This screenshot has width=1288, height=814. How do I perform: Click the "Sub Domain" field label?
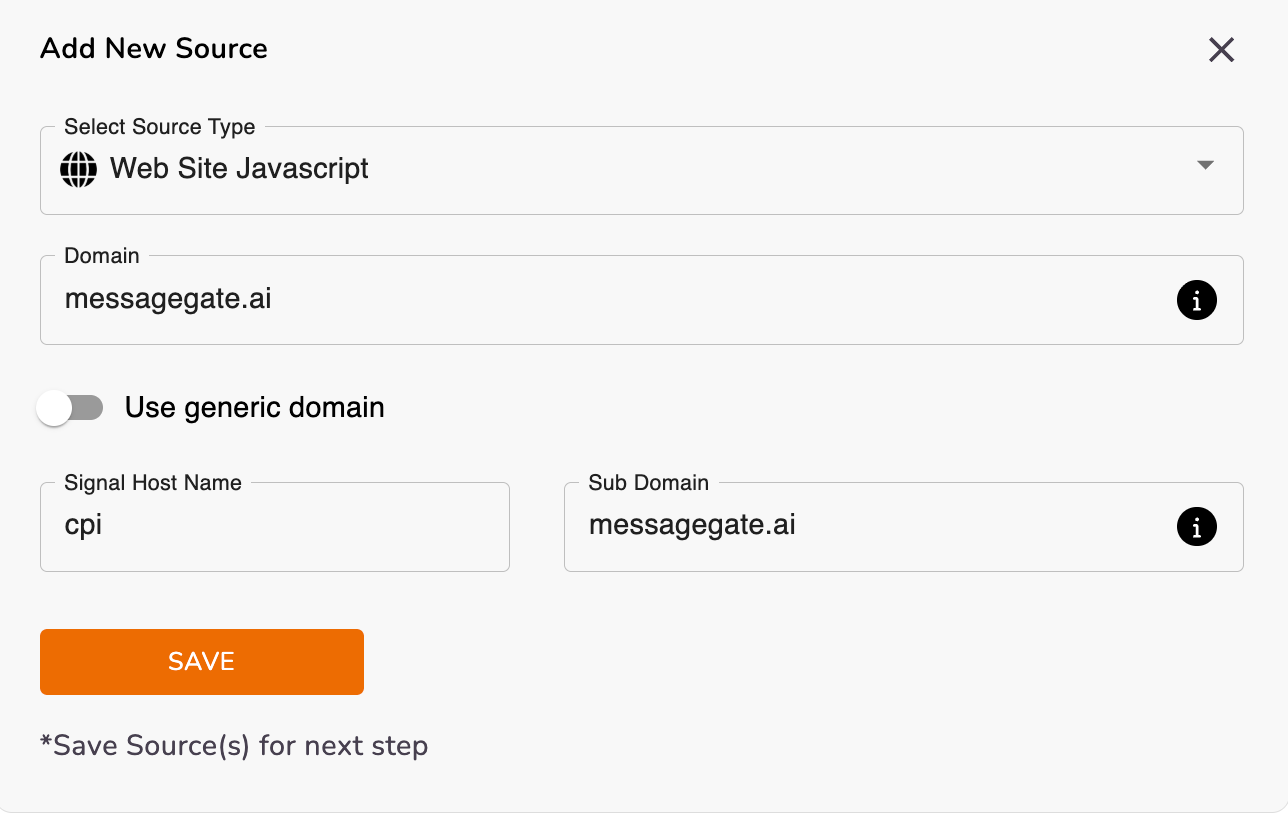[649, 483]
